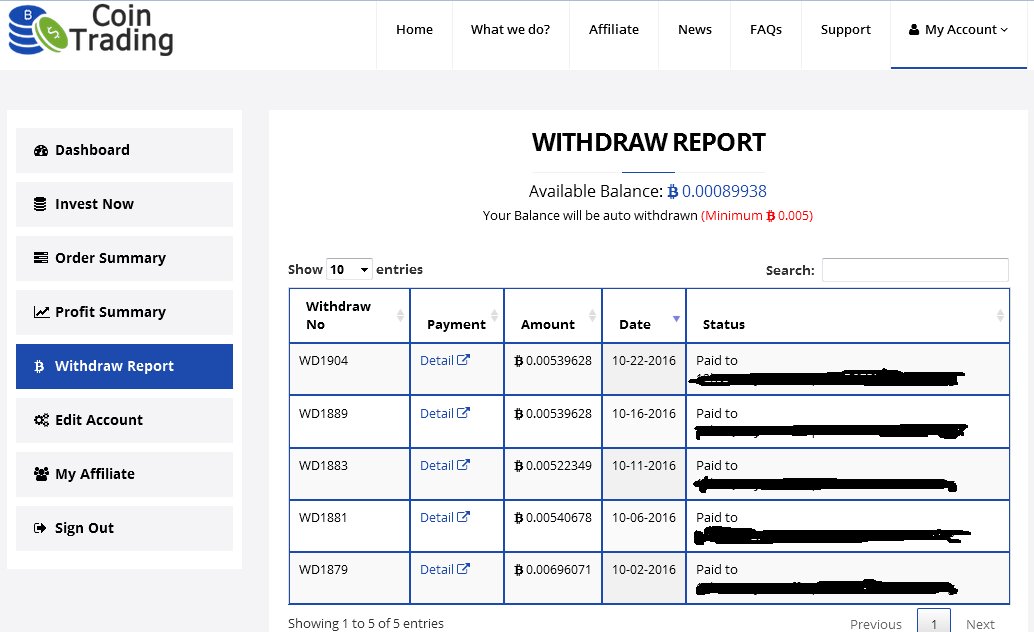
Task: Open Edit Account in the sidebar
Action: tap(124, 420)
